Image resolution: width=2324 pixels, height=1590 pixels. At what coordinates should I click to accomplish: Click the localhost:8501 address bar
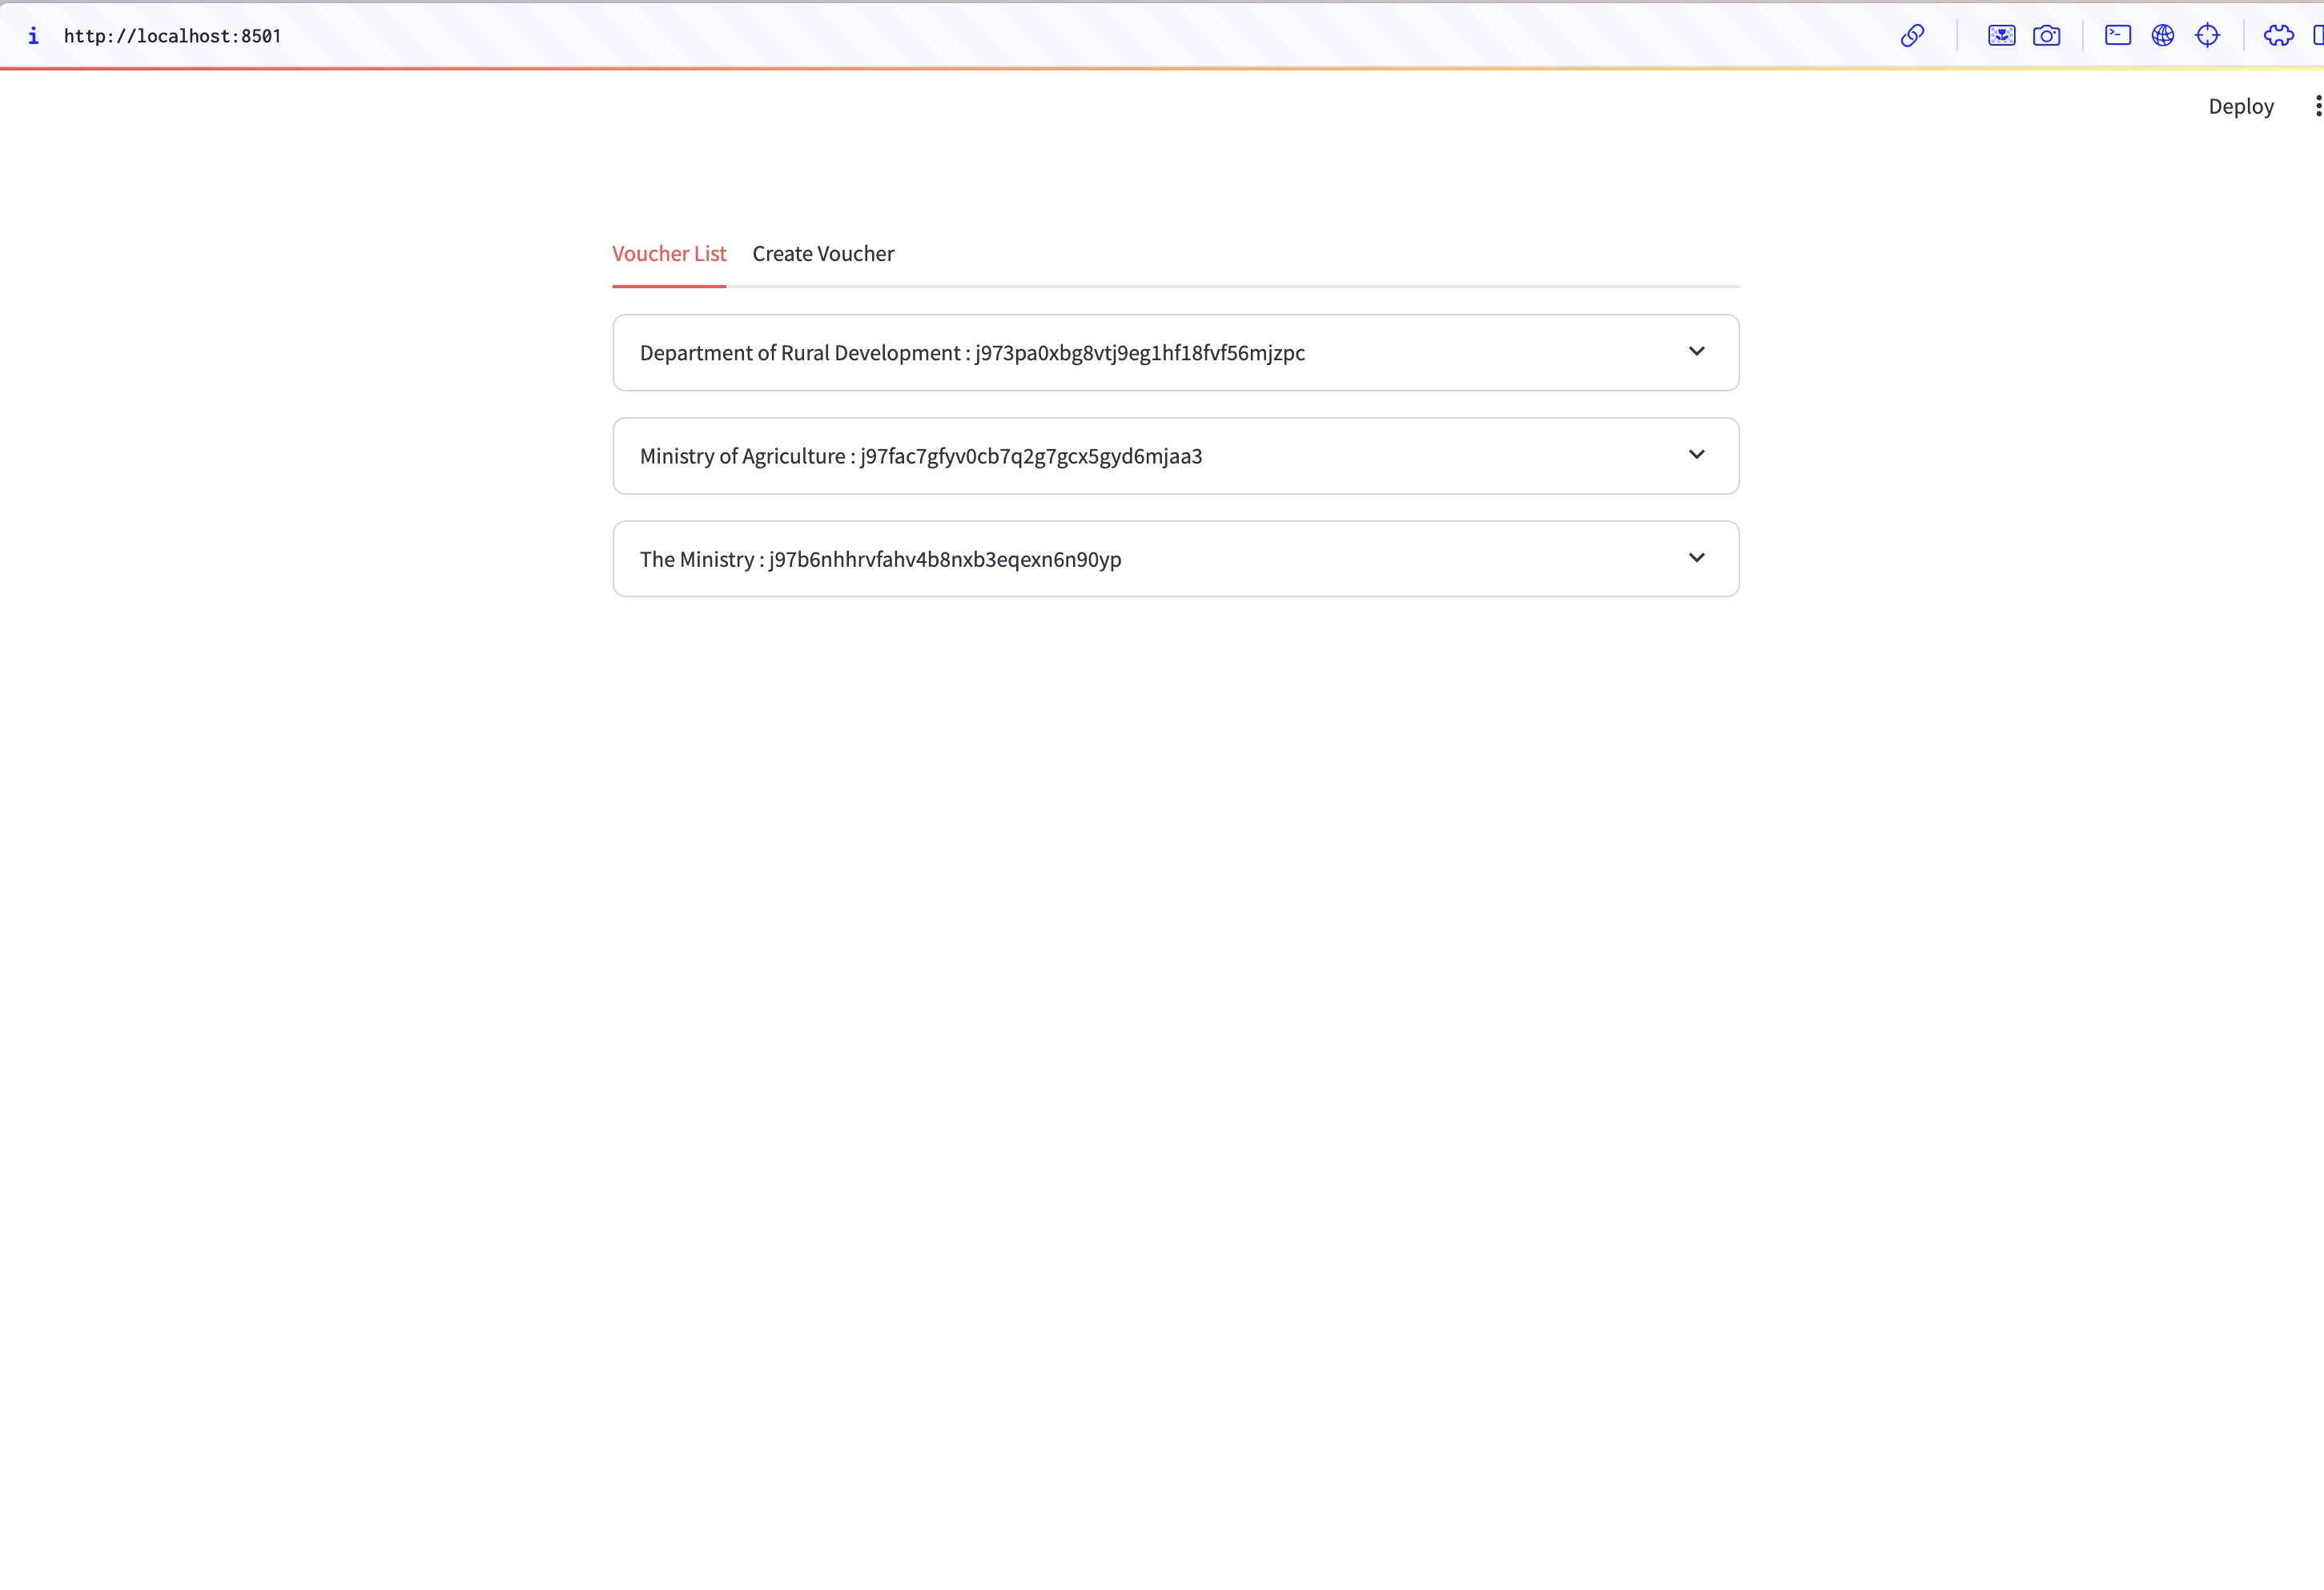tap(172, 36)
